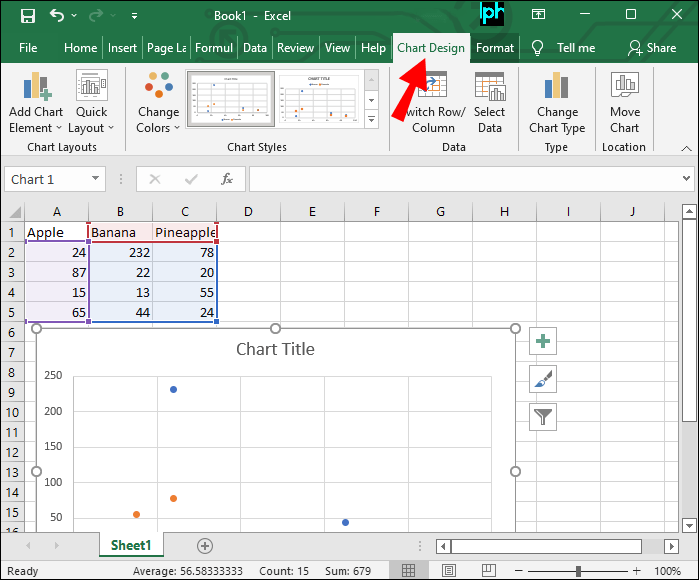Switch to the Format tab
This screenshot has height=580, width=699.
(494, 48)
